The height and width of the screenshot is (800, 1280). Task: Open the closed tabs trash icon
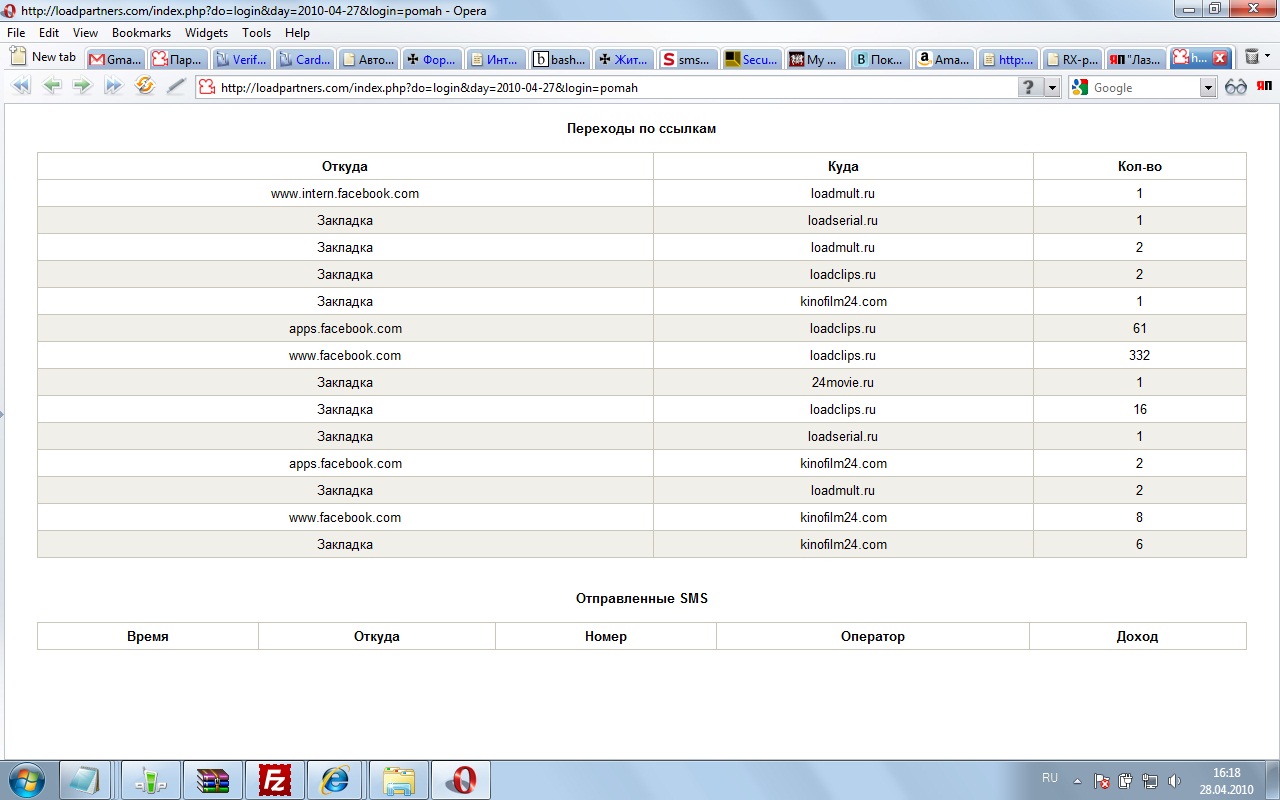[x=1251, y=58]
